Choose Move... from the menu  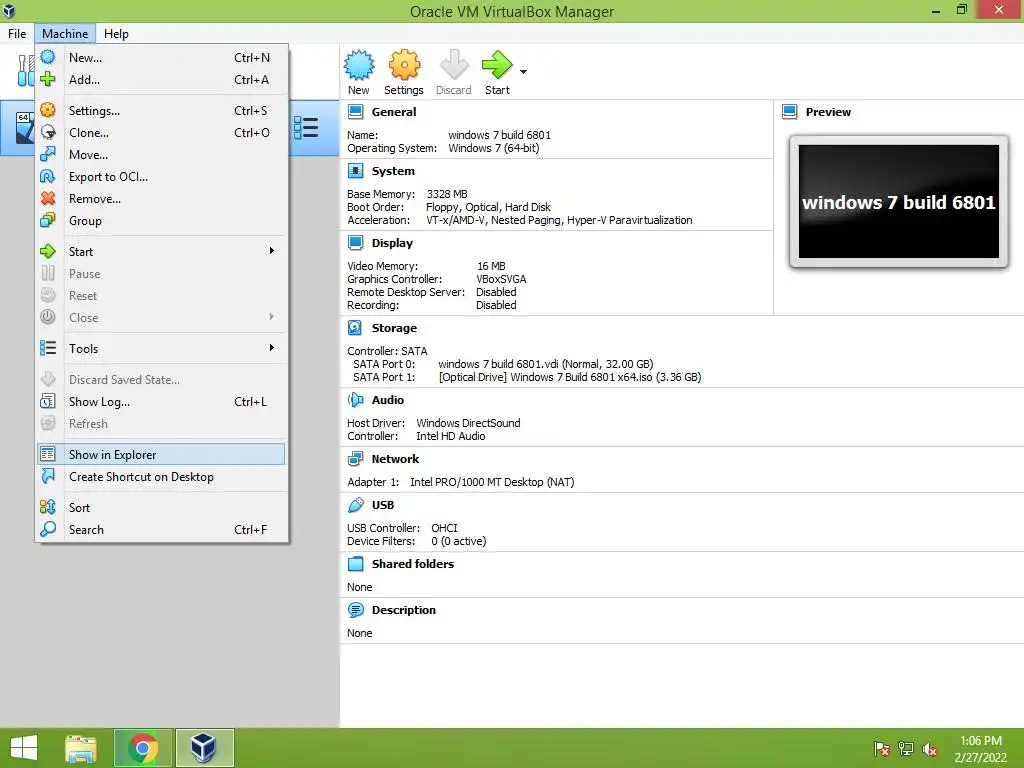[162, 155]
